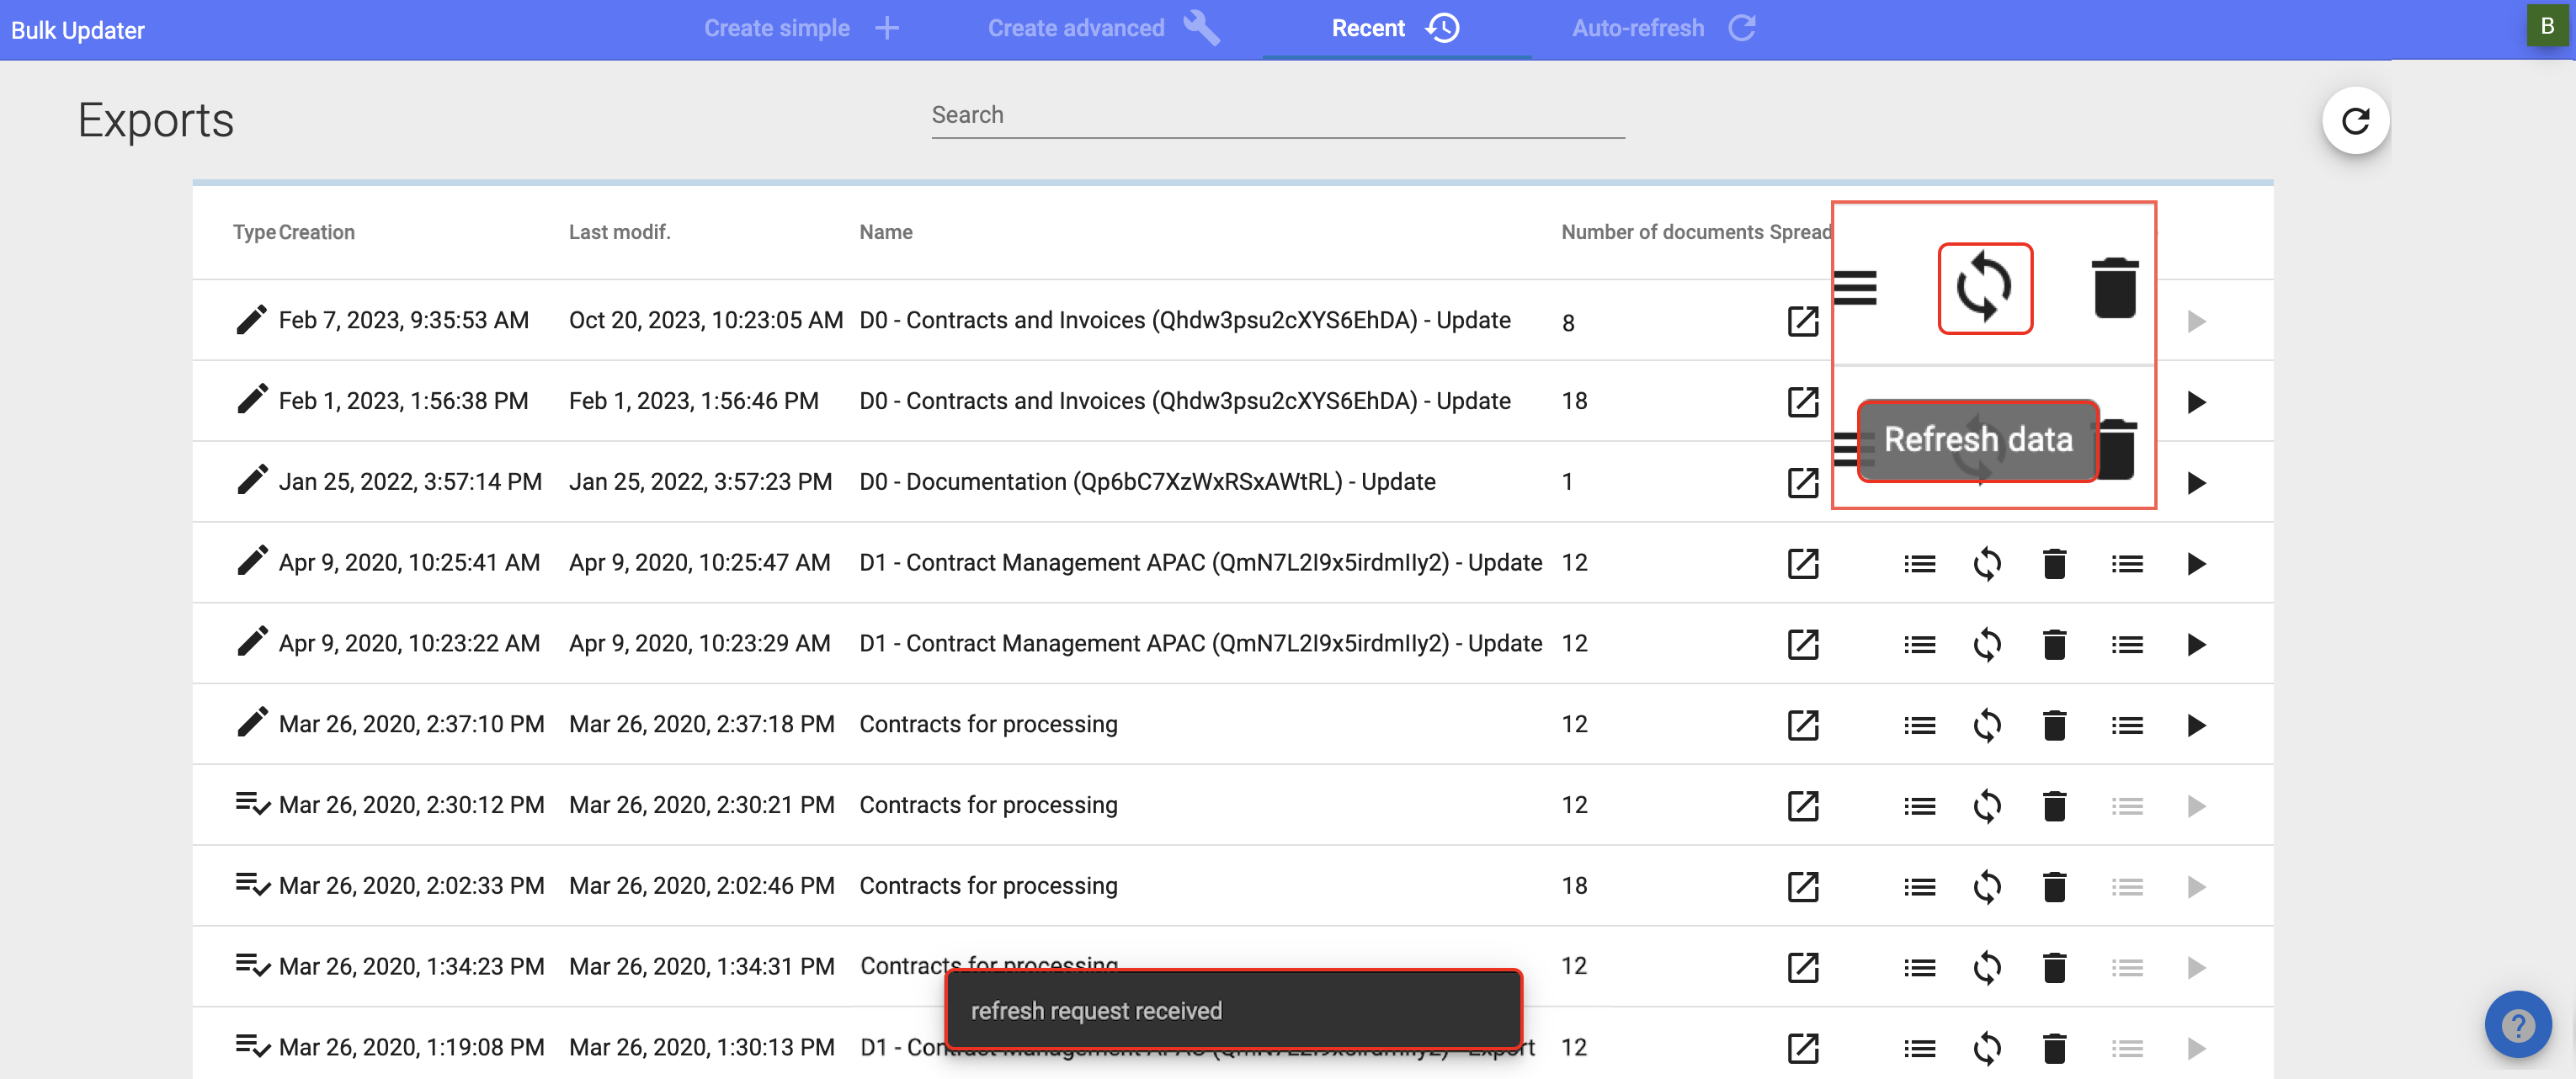Viewport: 2576px width, 1079px height.
Task: Open list icon right of trash, Apr 9 10:25:41 row
Action: coord(2126,564)
